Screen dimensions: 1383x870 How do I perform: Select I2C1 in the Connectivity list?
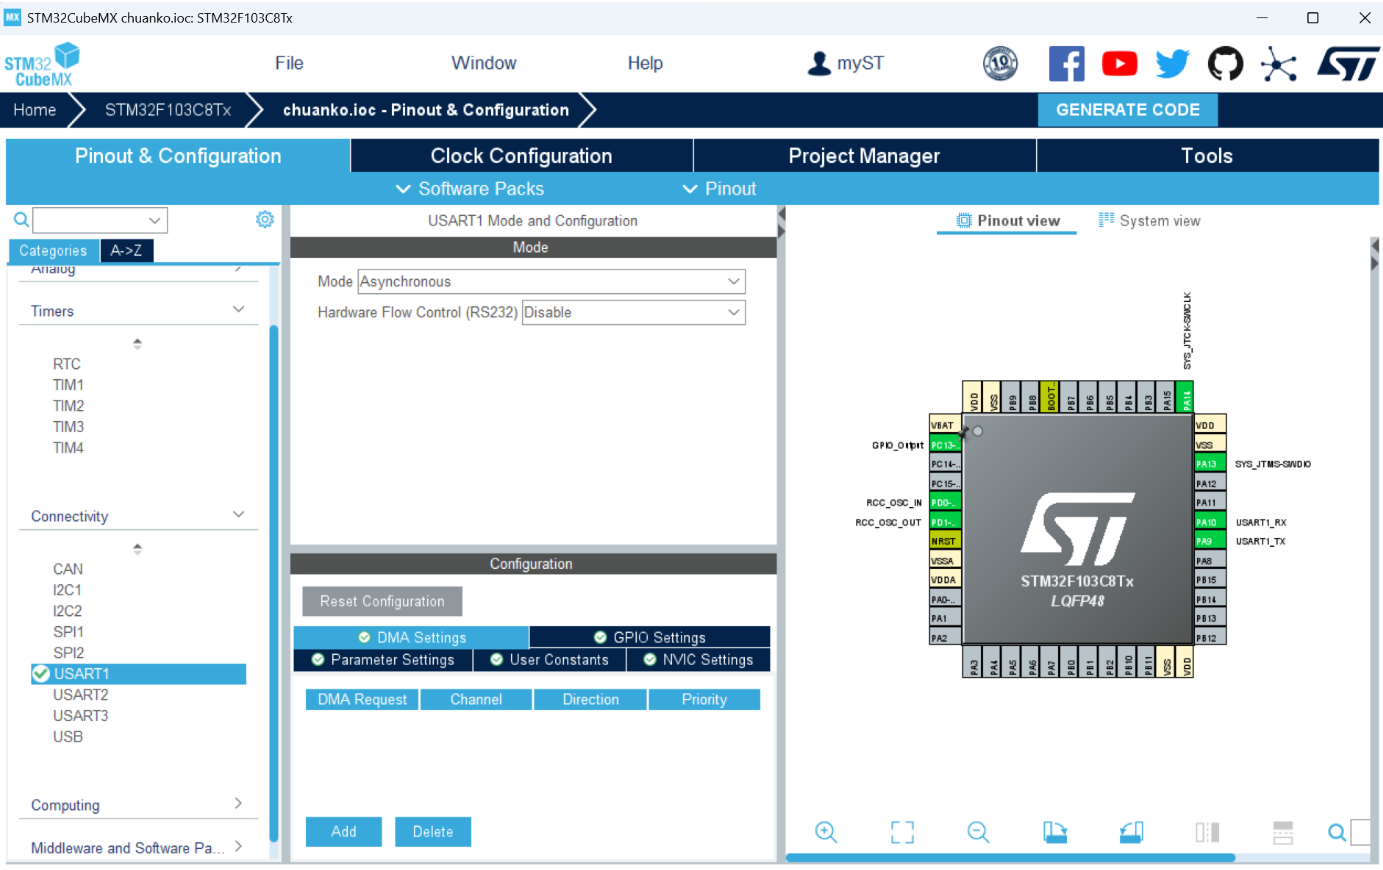(68, 590)
